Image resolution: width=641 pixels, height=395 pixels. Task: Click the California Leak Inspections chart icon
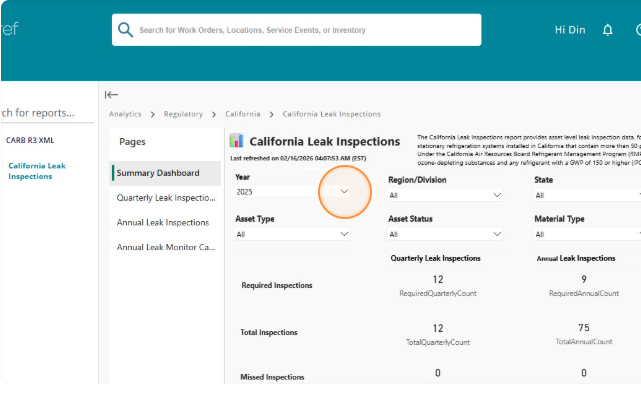(236, 141)
